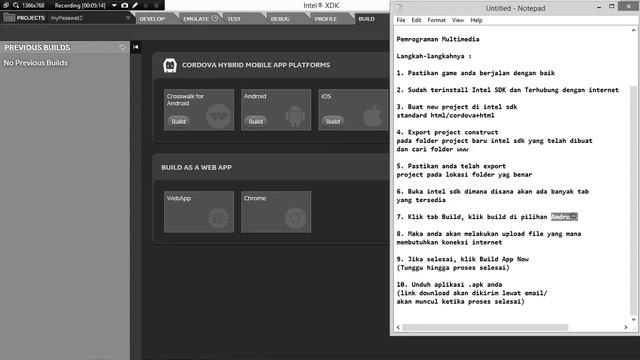This screenshot has height=360, width=640.
Task: Minimize the Notepad window
Action: pos(599,7)
